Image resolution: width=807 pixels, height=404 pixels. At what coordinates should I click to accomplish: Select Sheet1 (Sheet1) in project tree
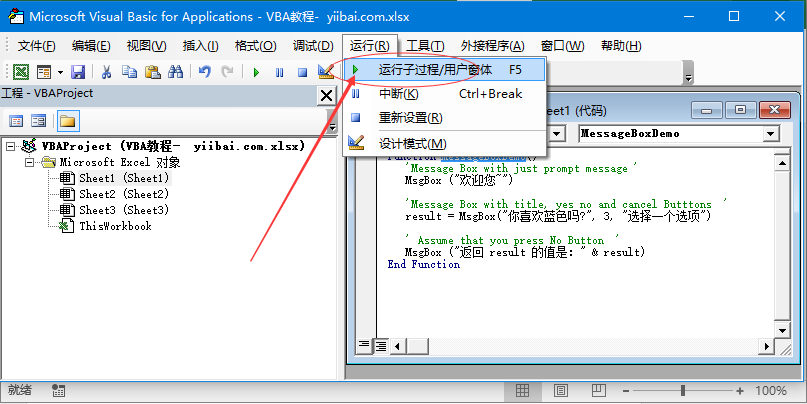coord(124,179)
